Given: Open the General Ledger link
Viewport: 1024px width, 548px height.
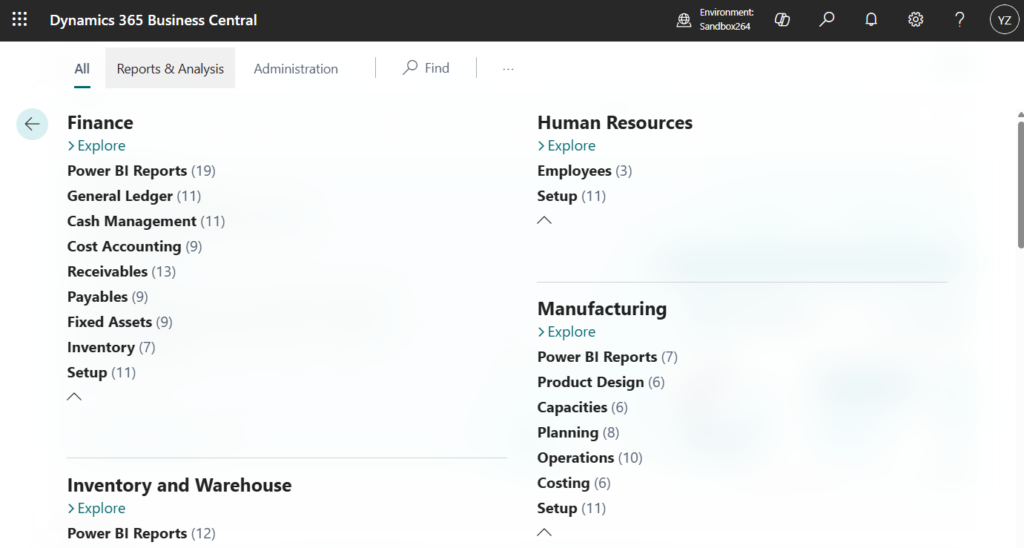Looking at the screenshot, I should coord(120,196).
